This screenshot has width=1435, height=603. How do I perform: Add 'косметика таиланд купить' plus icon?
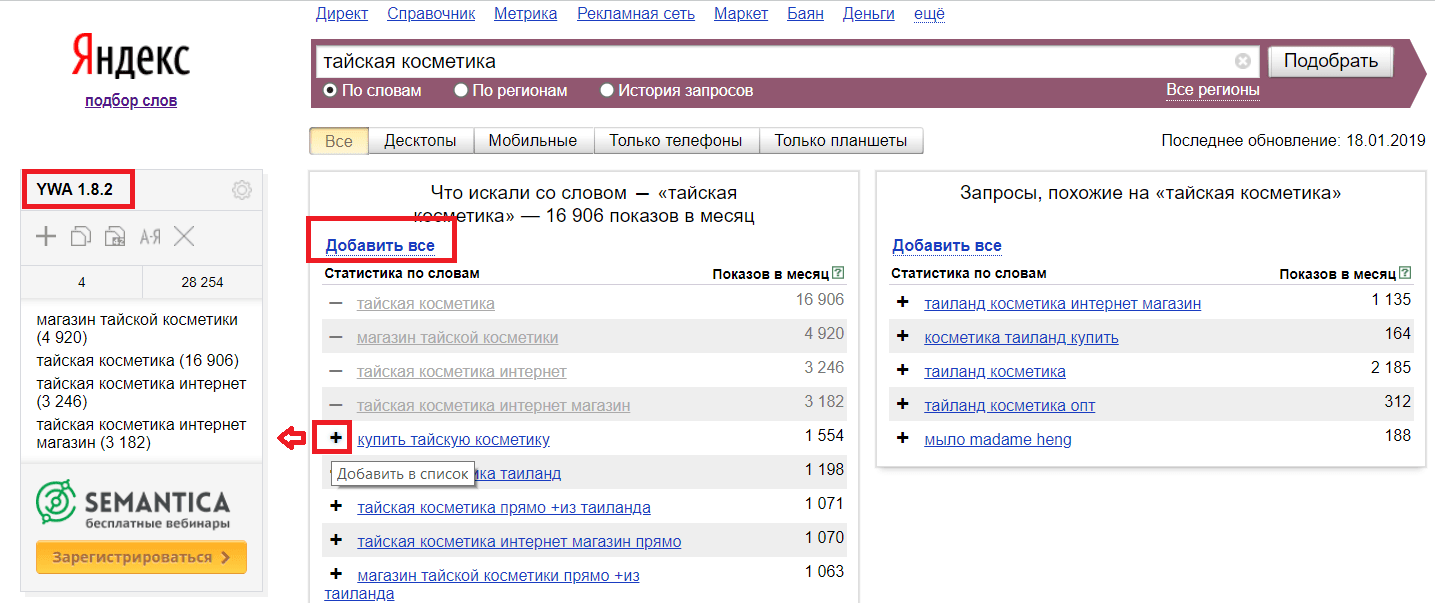click(x=903, y=336)
